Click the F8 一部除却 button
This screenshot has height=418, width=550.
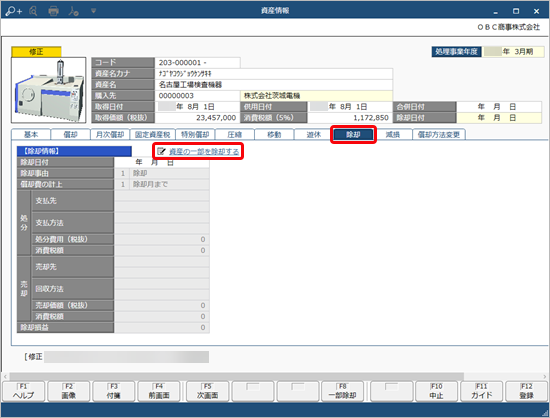coord(342,391)
